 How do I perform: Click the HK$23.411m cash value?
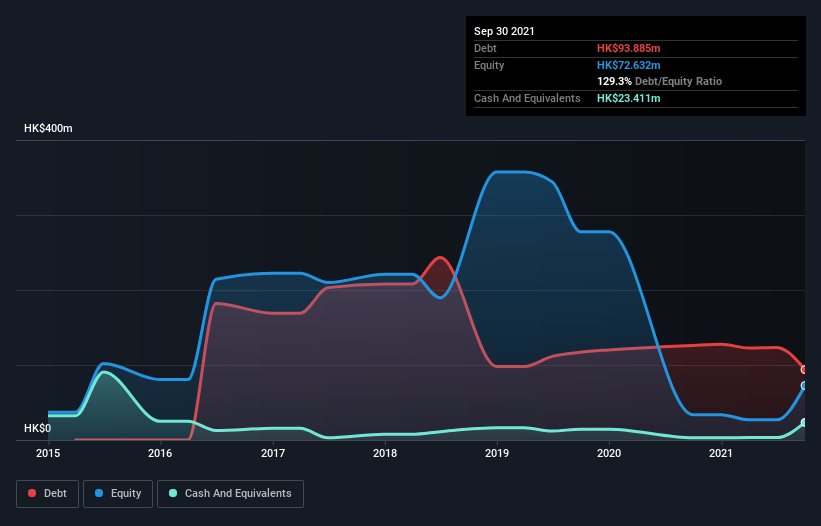(x=628, y=98)
